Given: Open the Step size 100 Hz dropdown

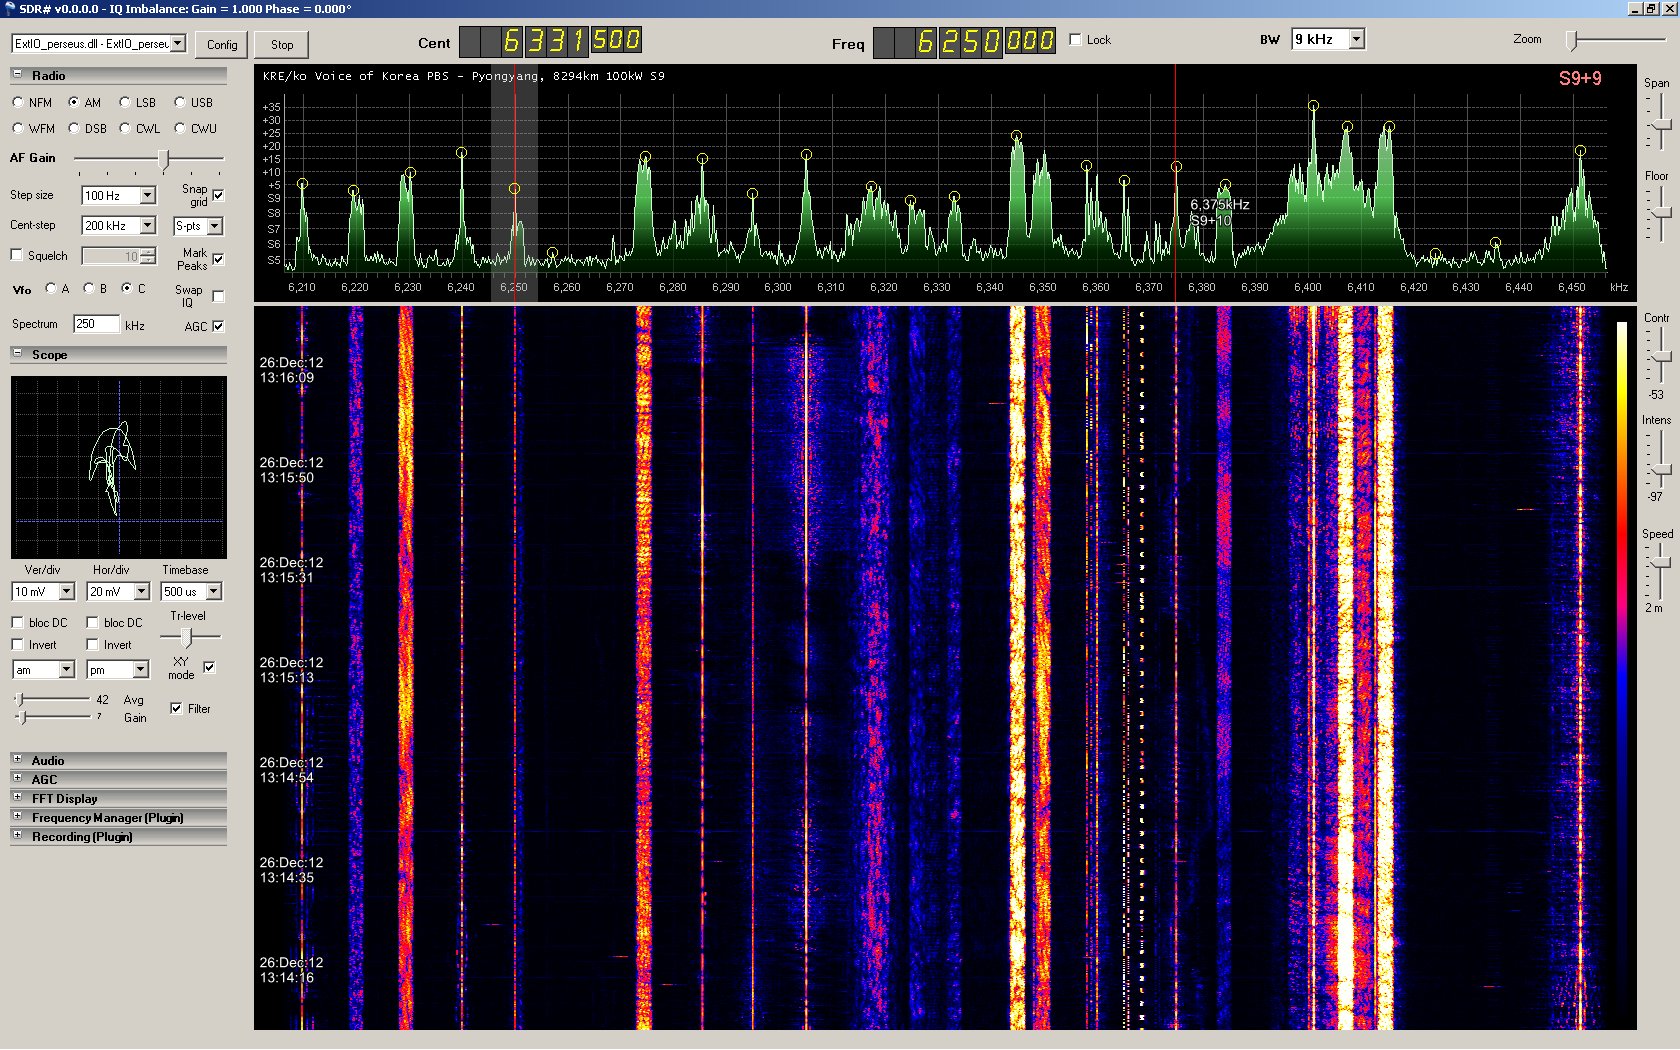Looking at the screenshot, I should tap(148, 196).
